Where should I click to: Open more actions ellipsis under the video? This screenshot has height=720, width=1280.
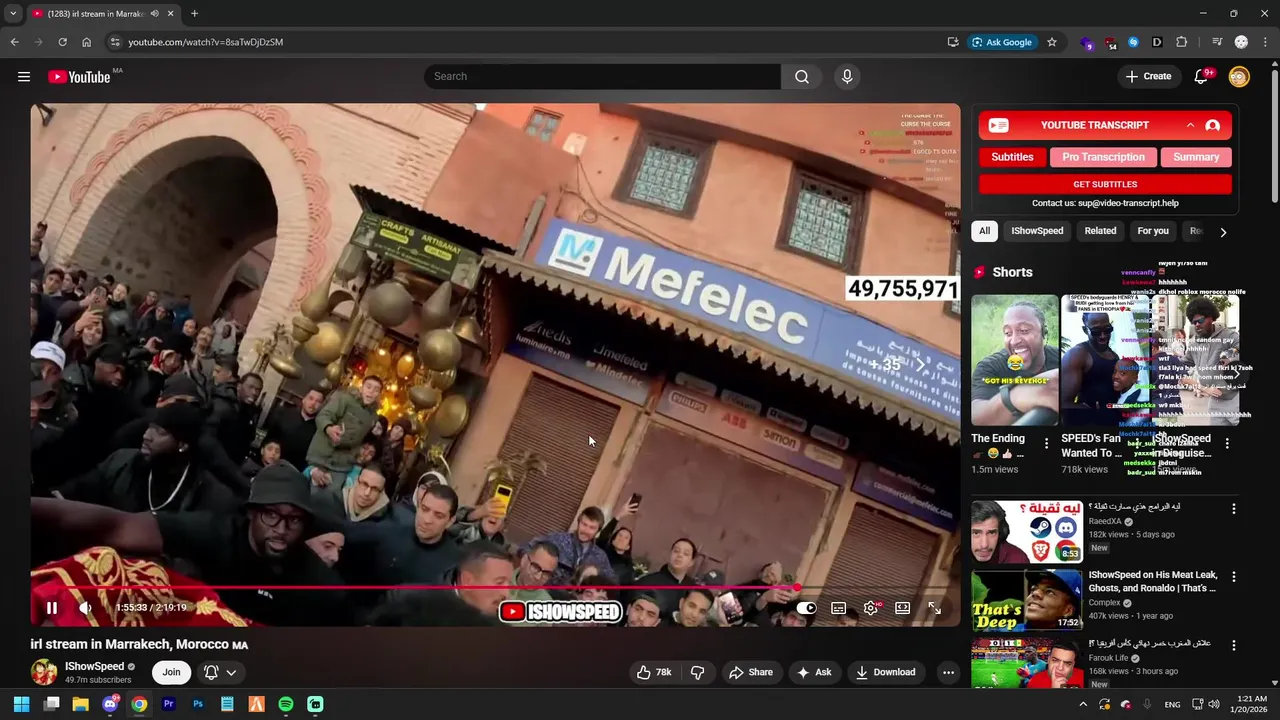point(948,672)
